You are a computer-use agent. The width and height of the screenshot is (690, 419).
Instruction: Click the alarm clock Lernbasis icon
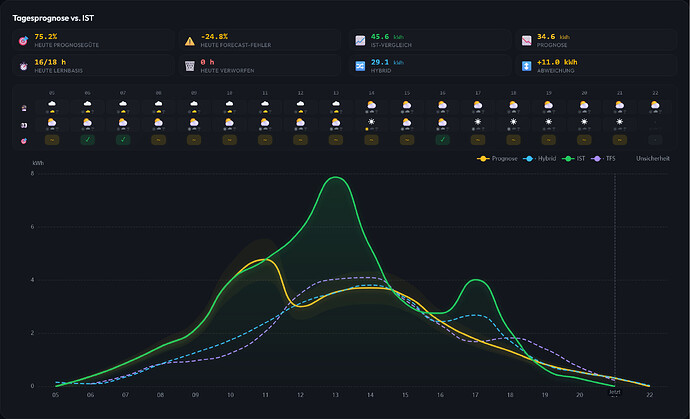[x=23, y=66]
